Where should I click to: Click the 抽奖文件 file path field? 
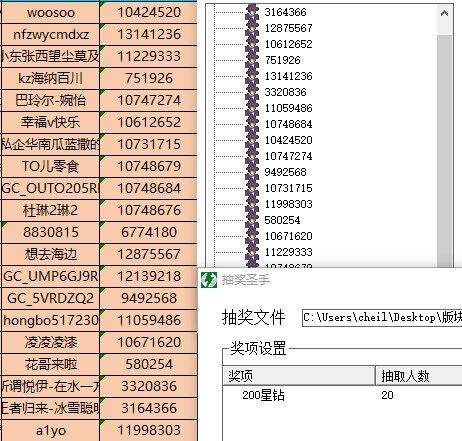pyautogui.click(x=382, y=318)
